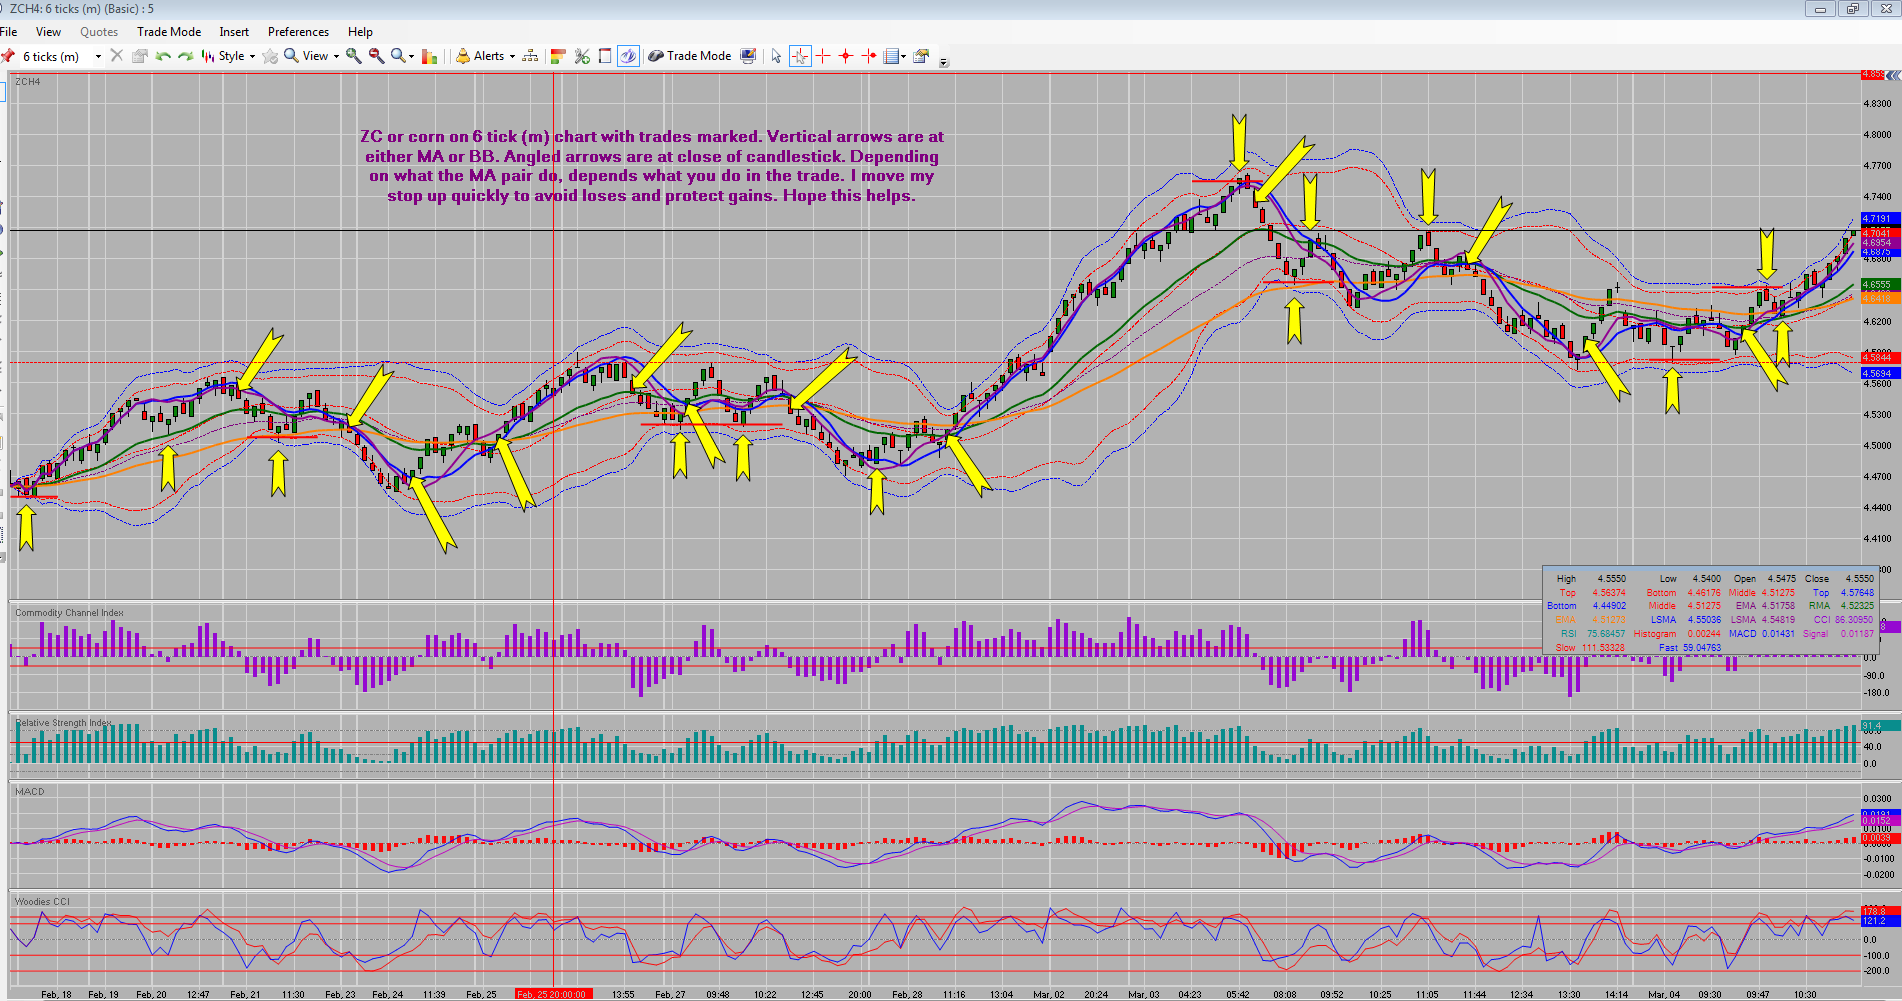Click the MACD panel label
Viewport: 1902px width, 1001px height.
click(x=30, y=792)
